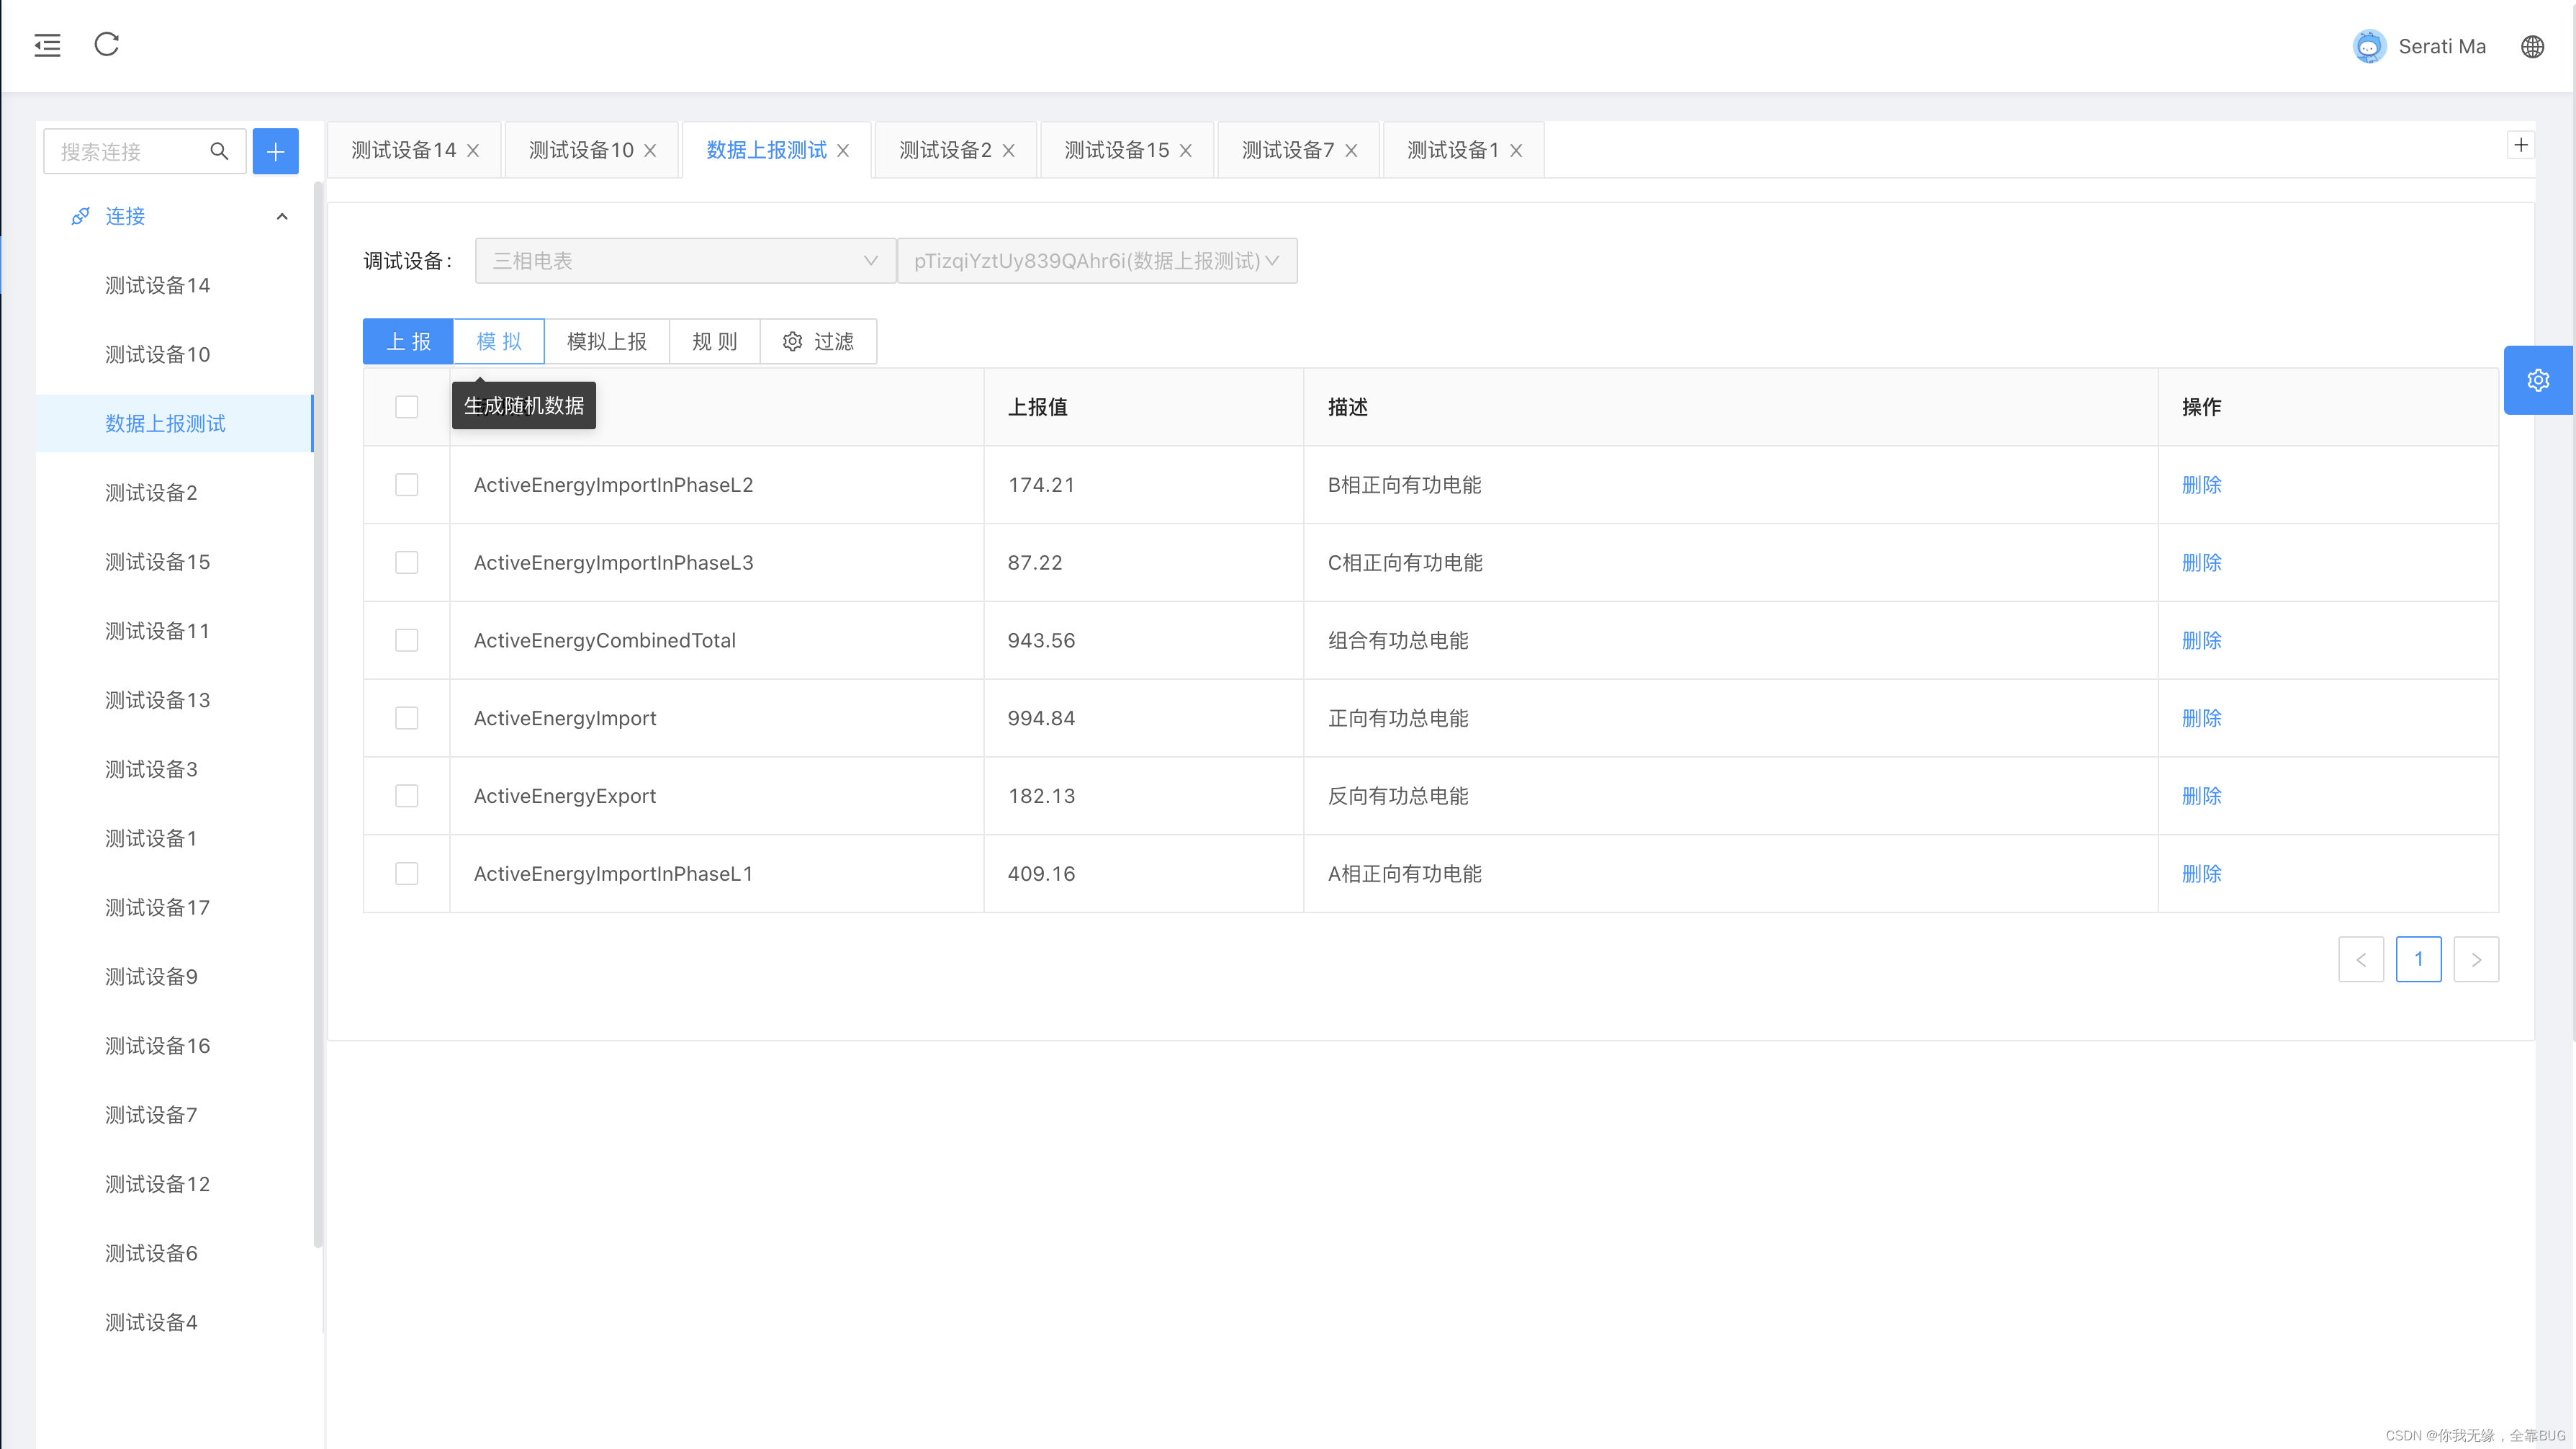The image size is (2576, 1449).
Task: Select 测试设备6 in the sidebar
Action: click(174, 1253)
